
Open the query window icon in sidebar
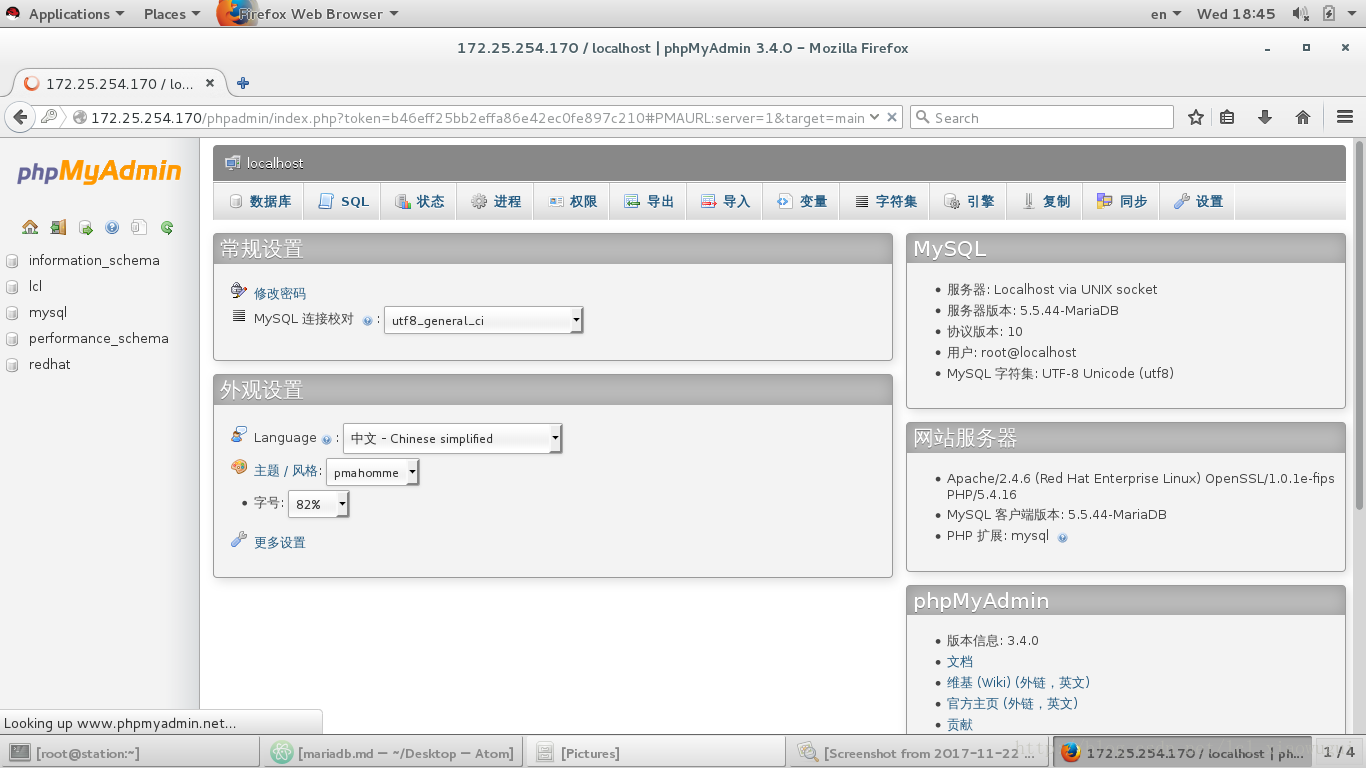85,227
